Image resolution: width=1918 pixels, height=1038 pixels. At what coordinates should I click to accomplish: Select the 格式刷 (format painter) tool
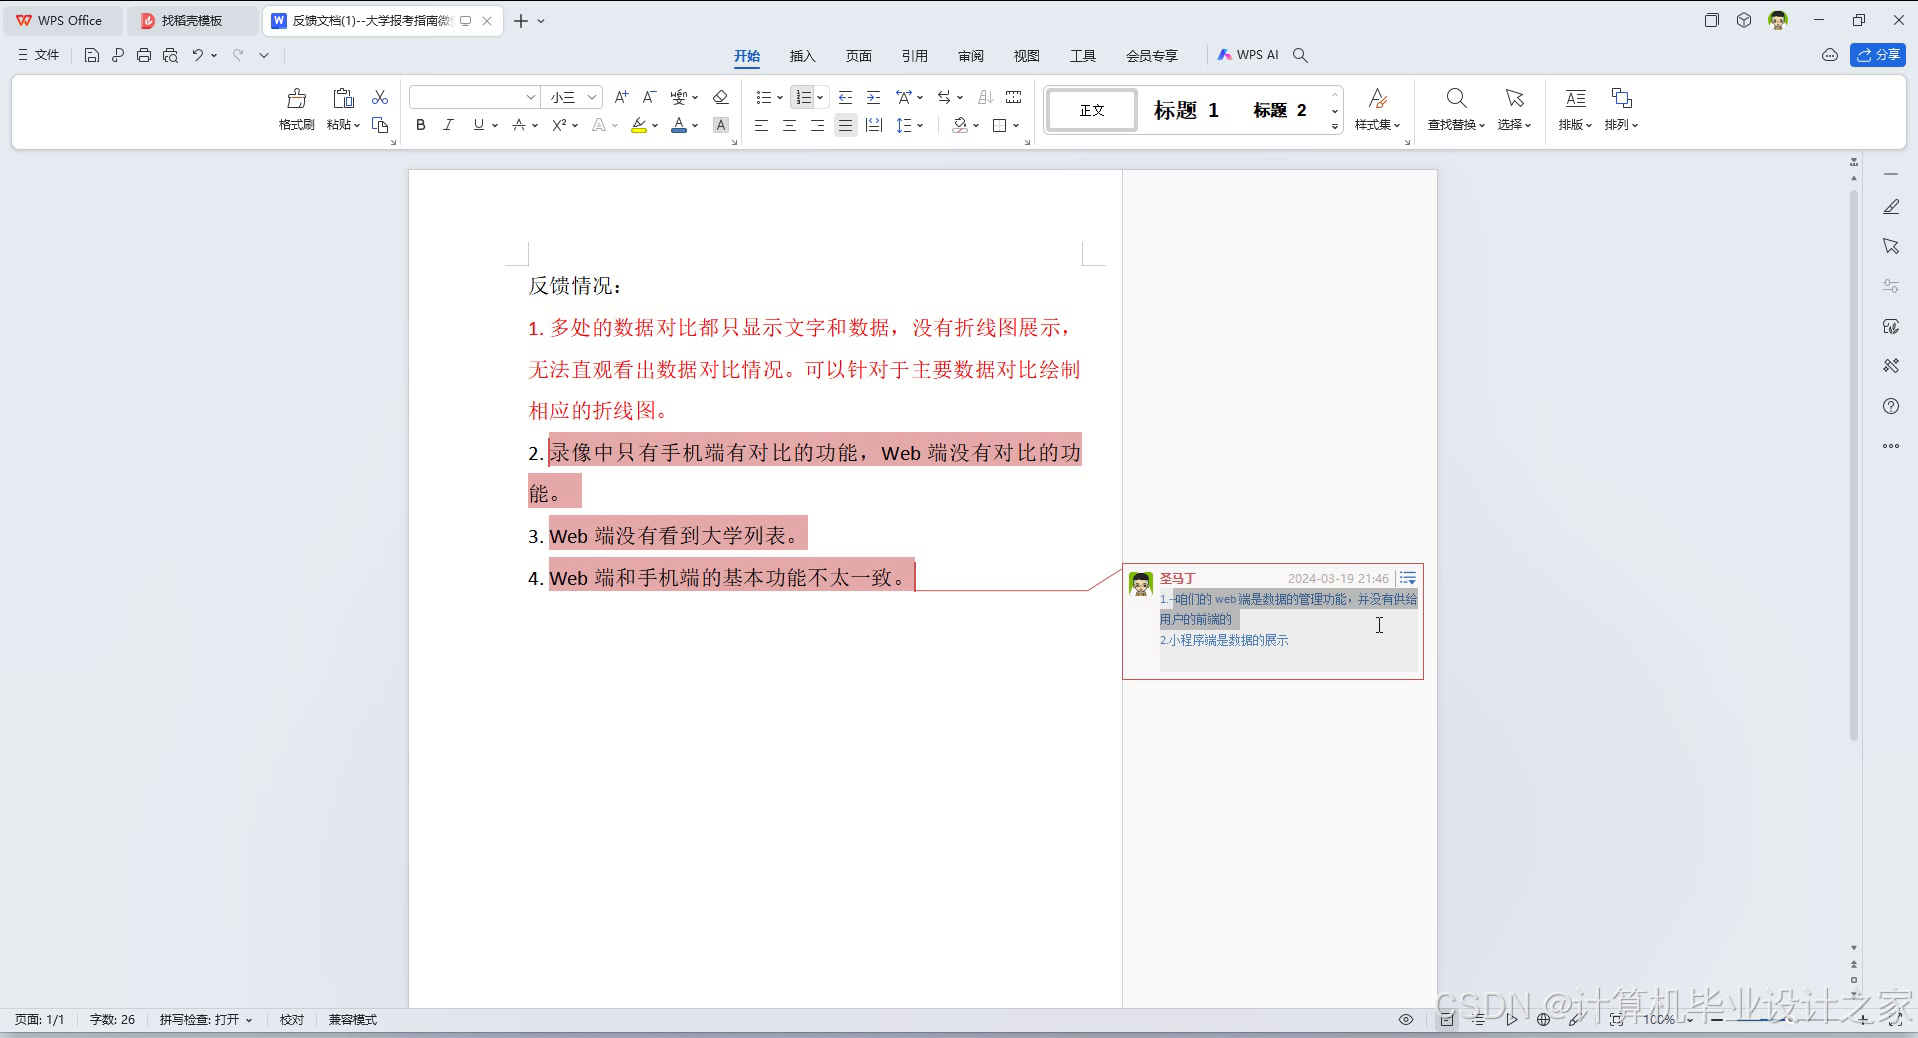295,110
